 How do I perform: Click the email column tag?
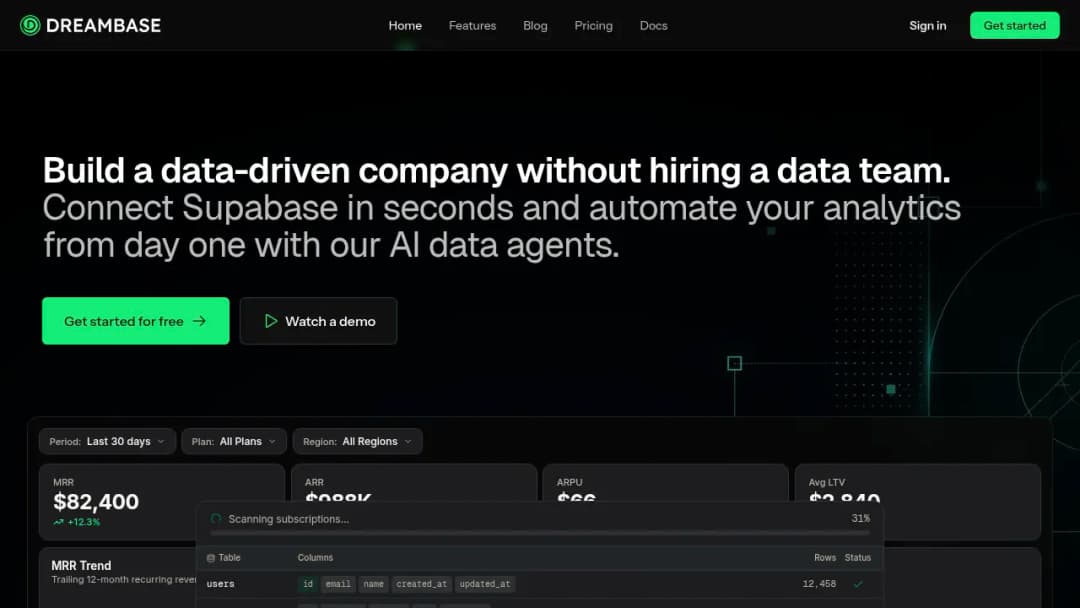point(338,584)
